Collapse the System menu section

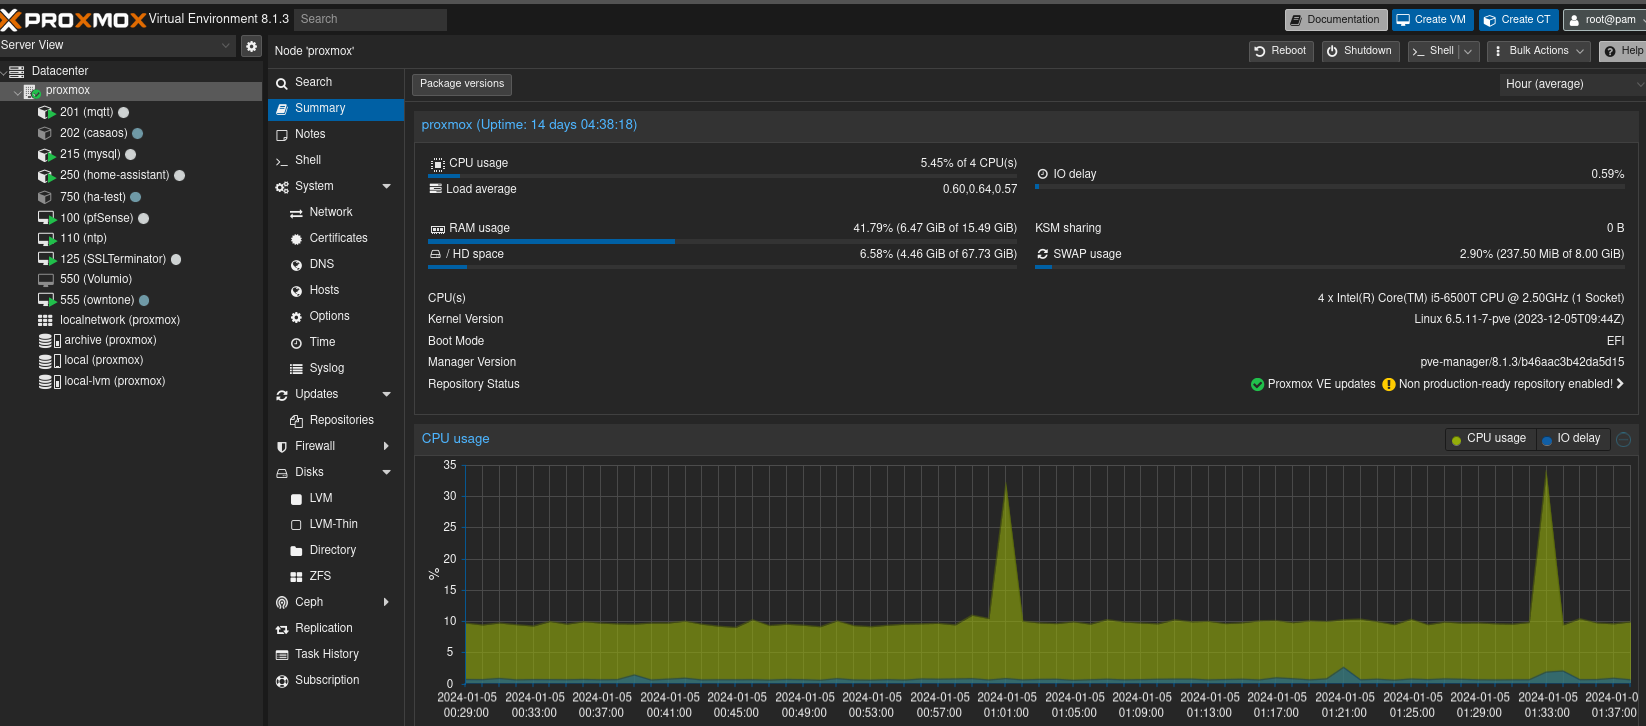387,187
